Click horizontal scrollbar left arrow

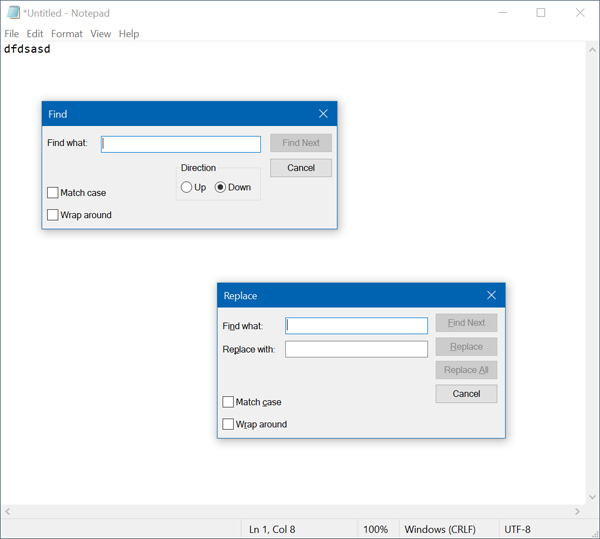coord(7,511)
